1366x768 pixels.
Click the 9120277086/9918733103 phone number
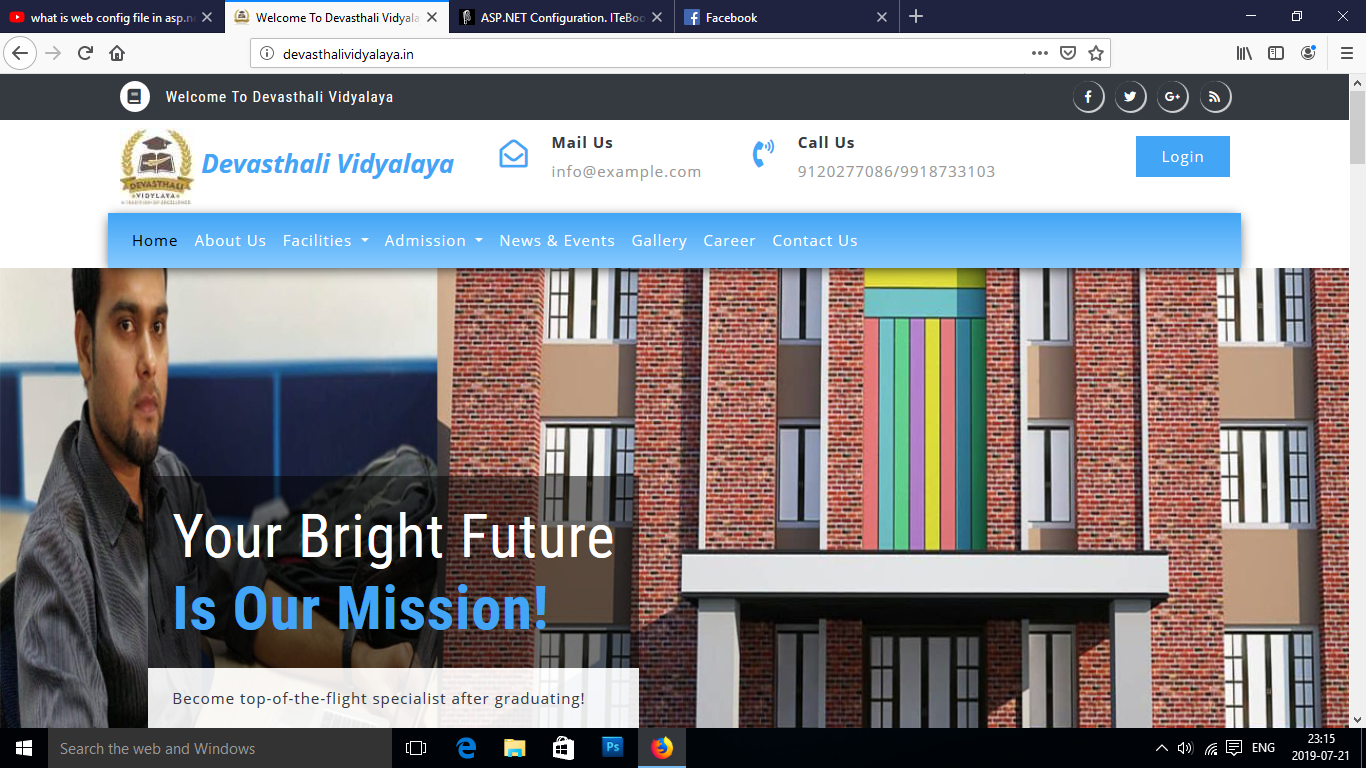(x=896, y=172)
